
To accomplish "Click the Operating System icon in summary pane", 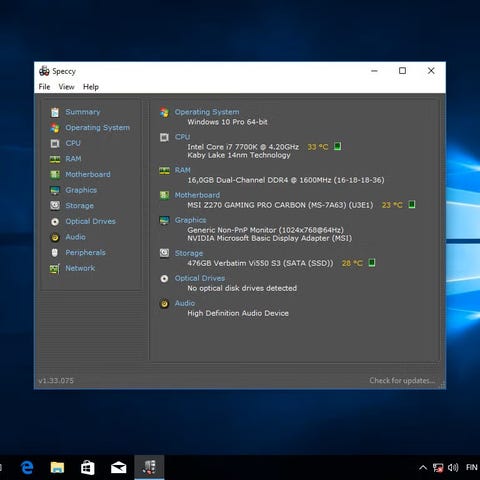I will coord(164,112).
